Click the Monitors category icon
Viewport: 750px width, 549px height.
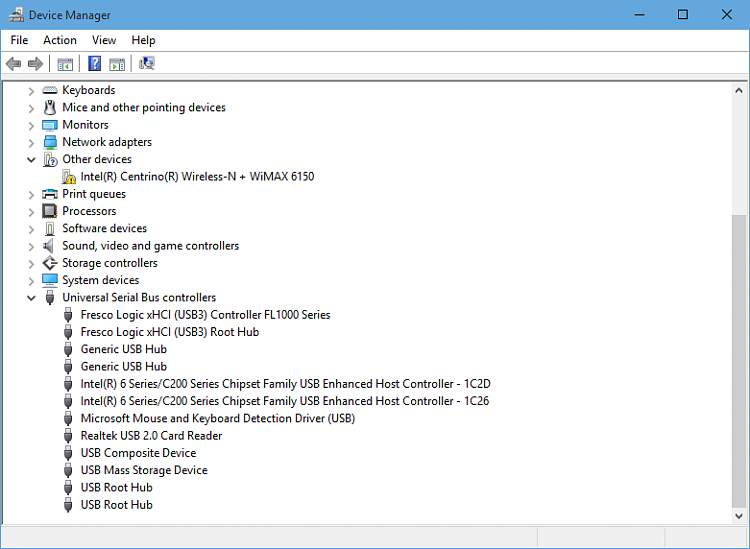(x=50, y=125)
